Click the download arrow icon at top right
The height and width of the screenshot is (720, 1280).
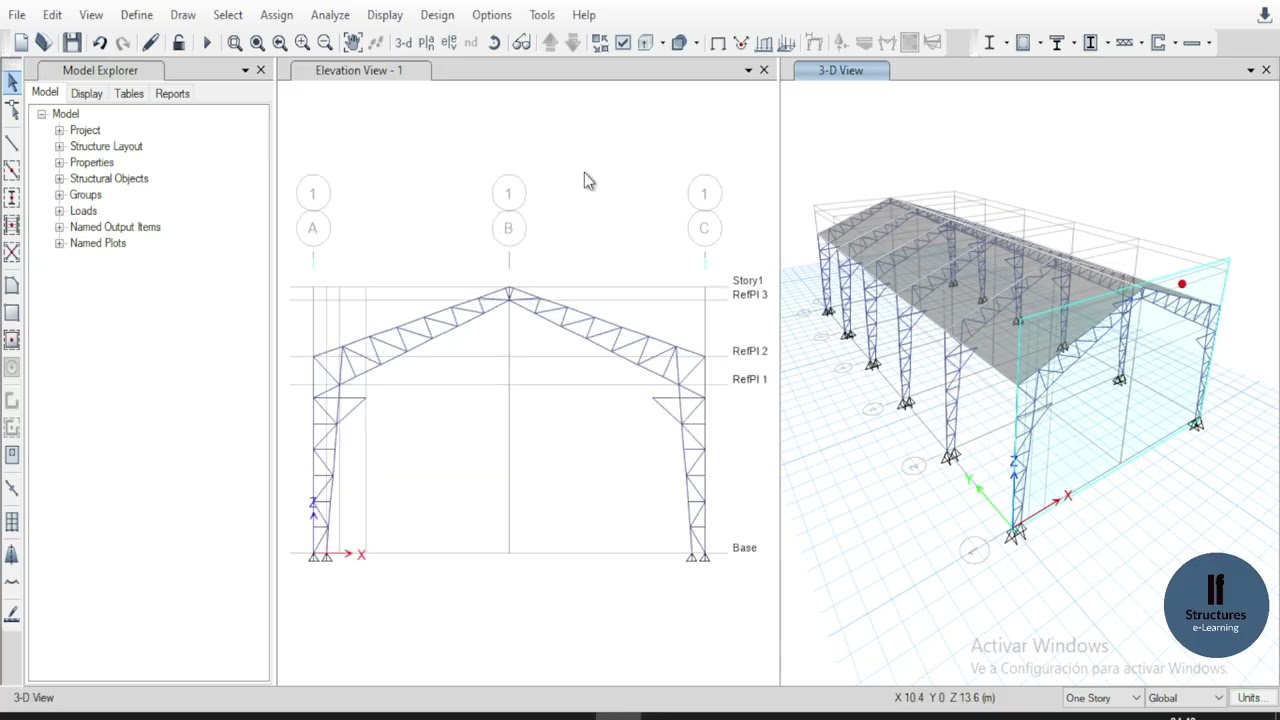click(x=1265, y=15)
